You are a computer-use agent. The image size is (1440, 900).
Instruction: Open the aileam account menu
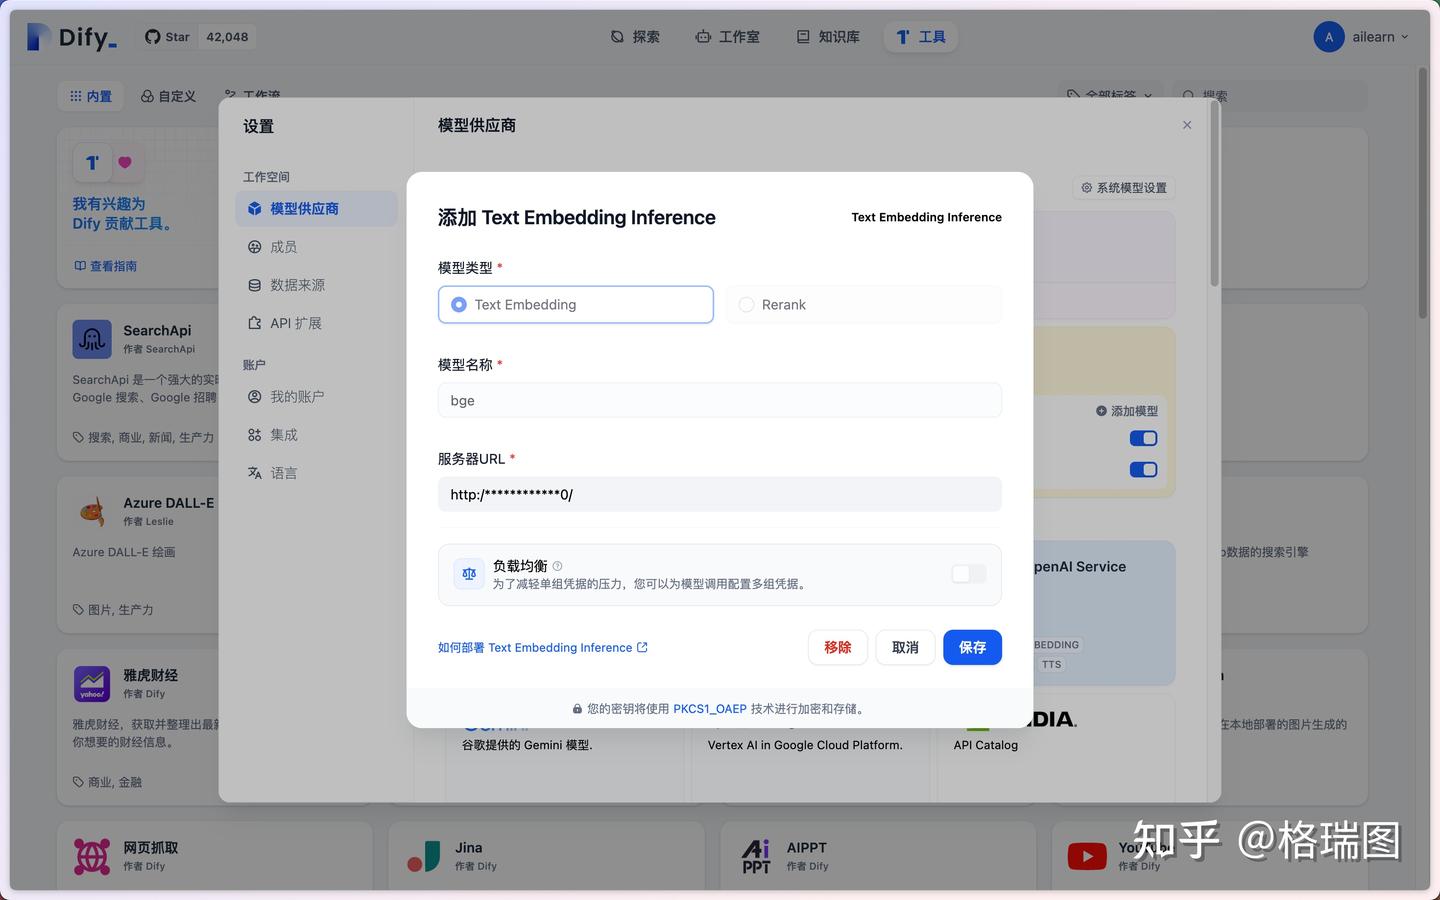tap(1362, 36)
